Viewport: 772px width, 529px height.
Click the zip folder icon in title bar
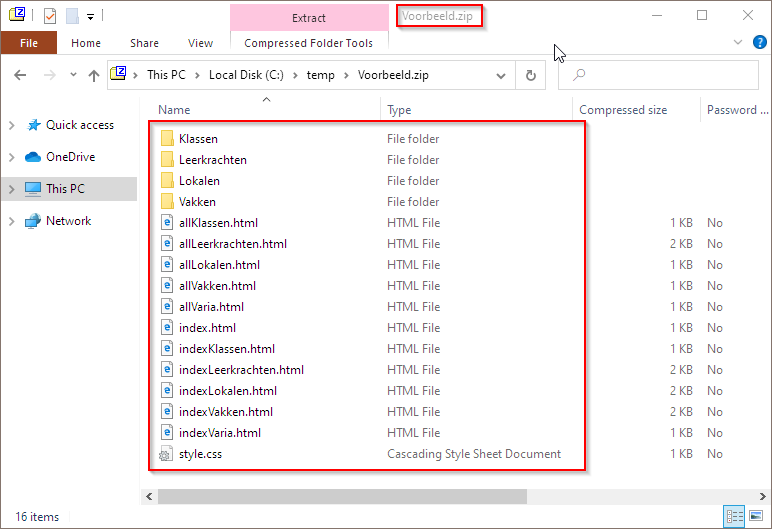click(17, 15)
